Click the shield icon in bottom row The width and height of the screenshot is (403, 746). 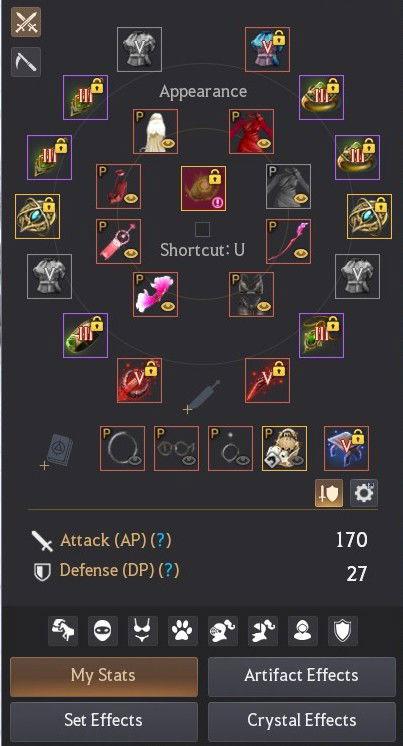pos(343,631)
